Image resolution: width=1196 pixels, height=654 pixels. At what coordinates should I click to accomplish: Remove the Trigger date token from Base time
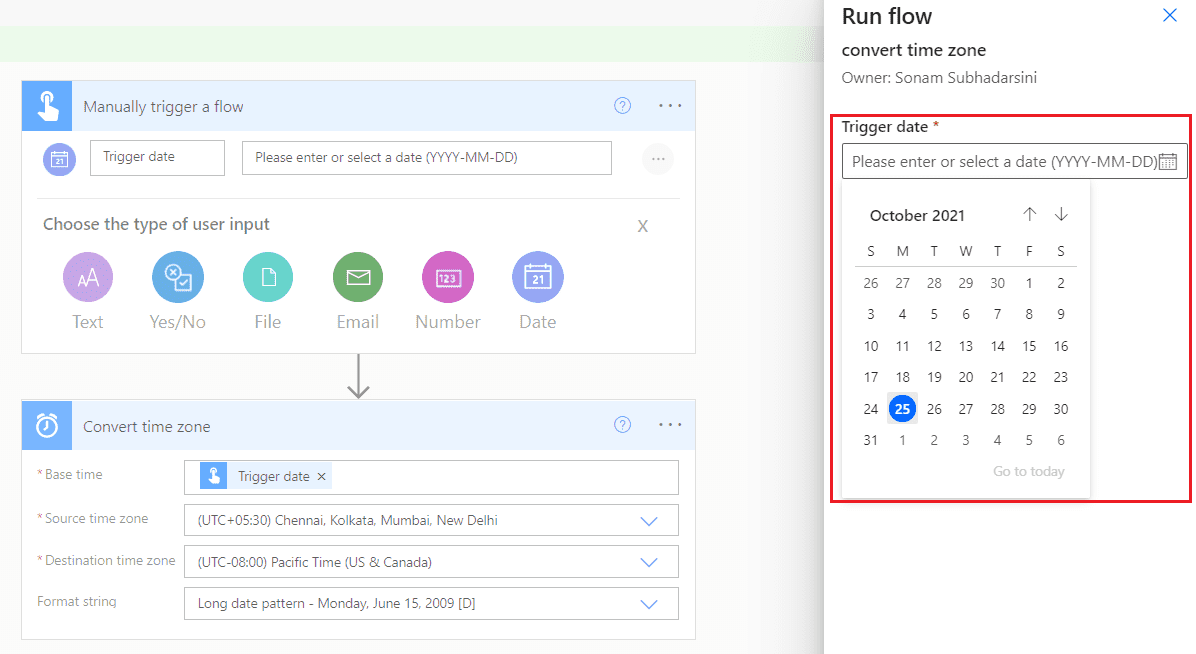(x=321, y=477)
